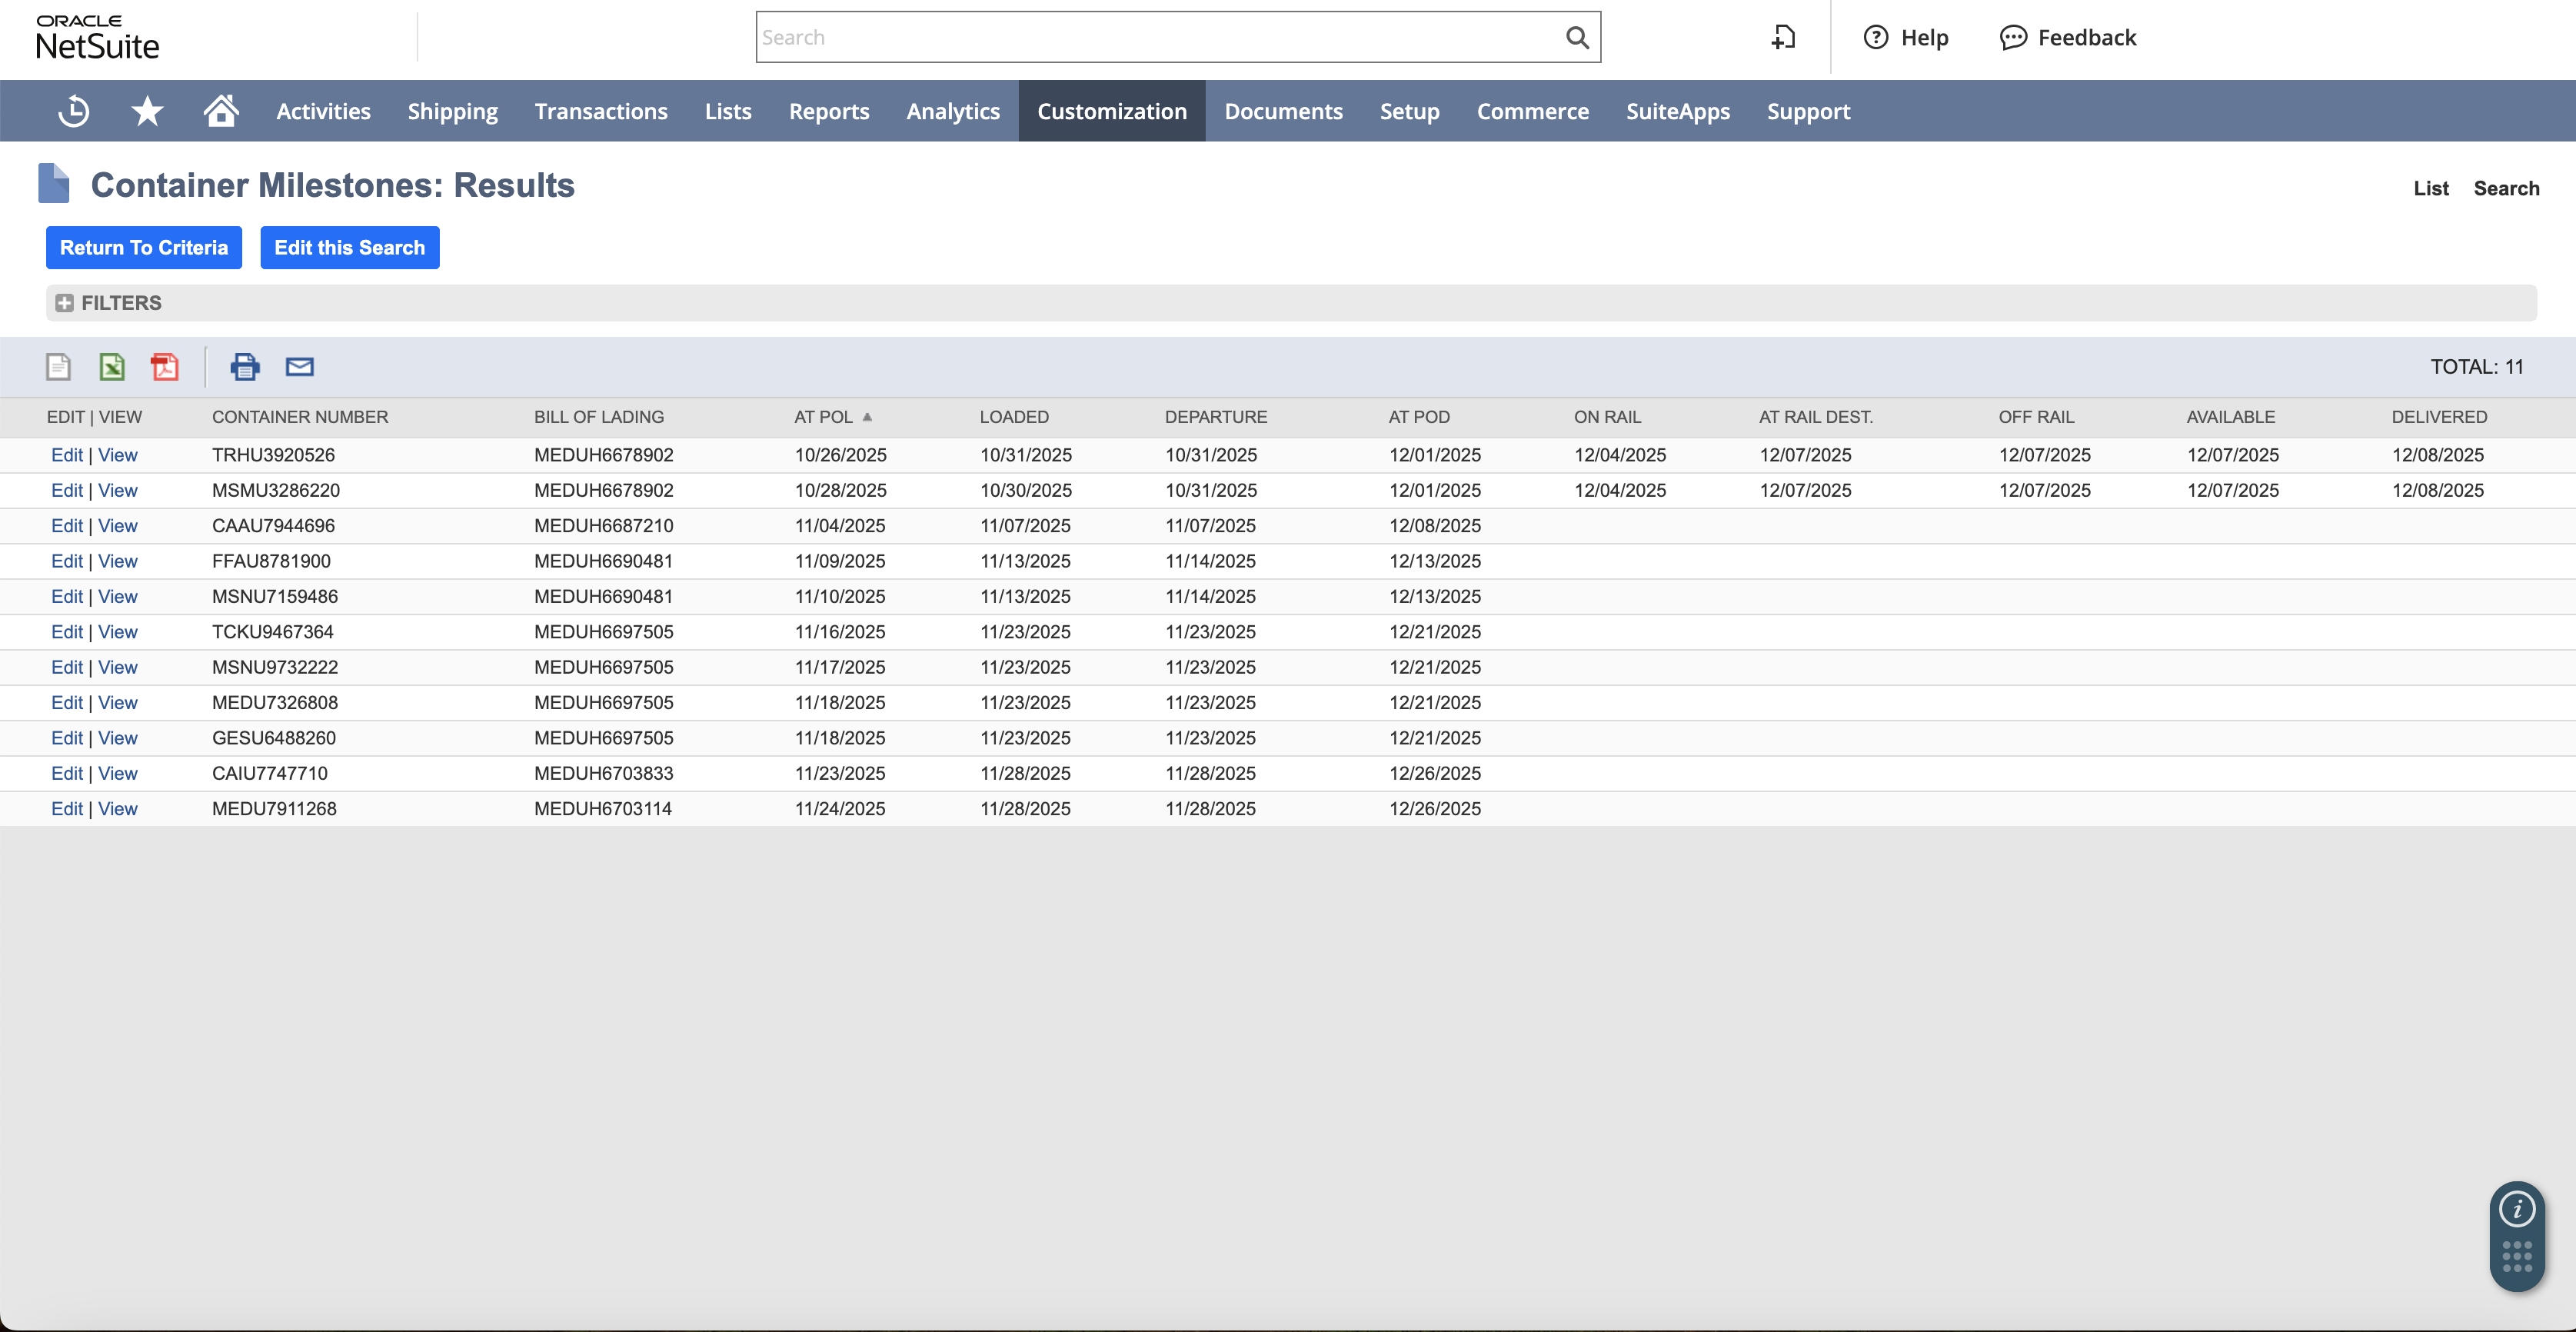
Task: Open the Reports menu
Action: click(829, 111)
